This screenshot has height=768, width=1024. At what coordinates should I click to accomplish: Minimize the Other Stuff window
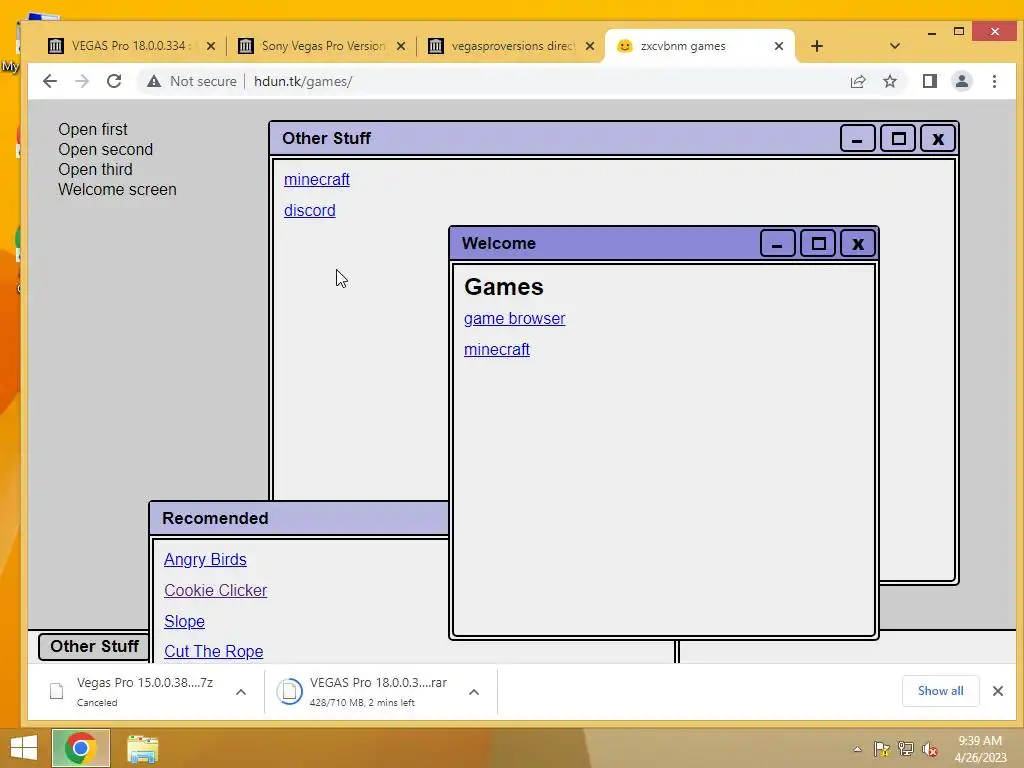click(x=857, y=138)
